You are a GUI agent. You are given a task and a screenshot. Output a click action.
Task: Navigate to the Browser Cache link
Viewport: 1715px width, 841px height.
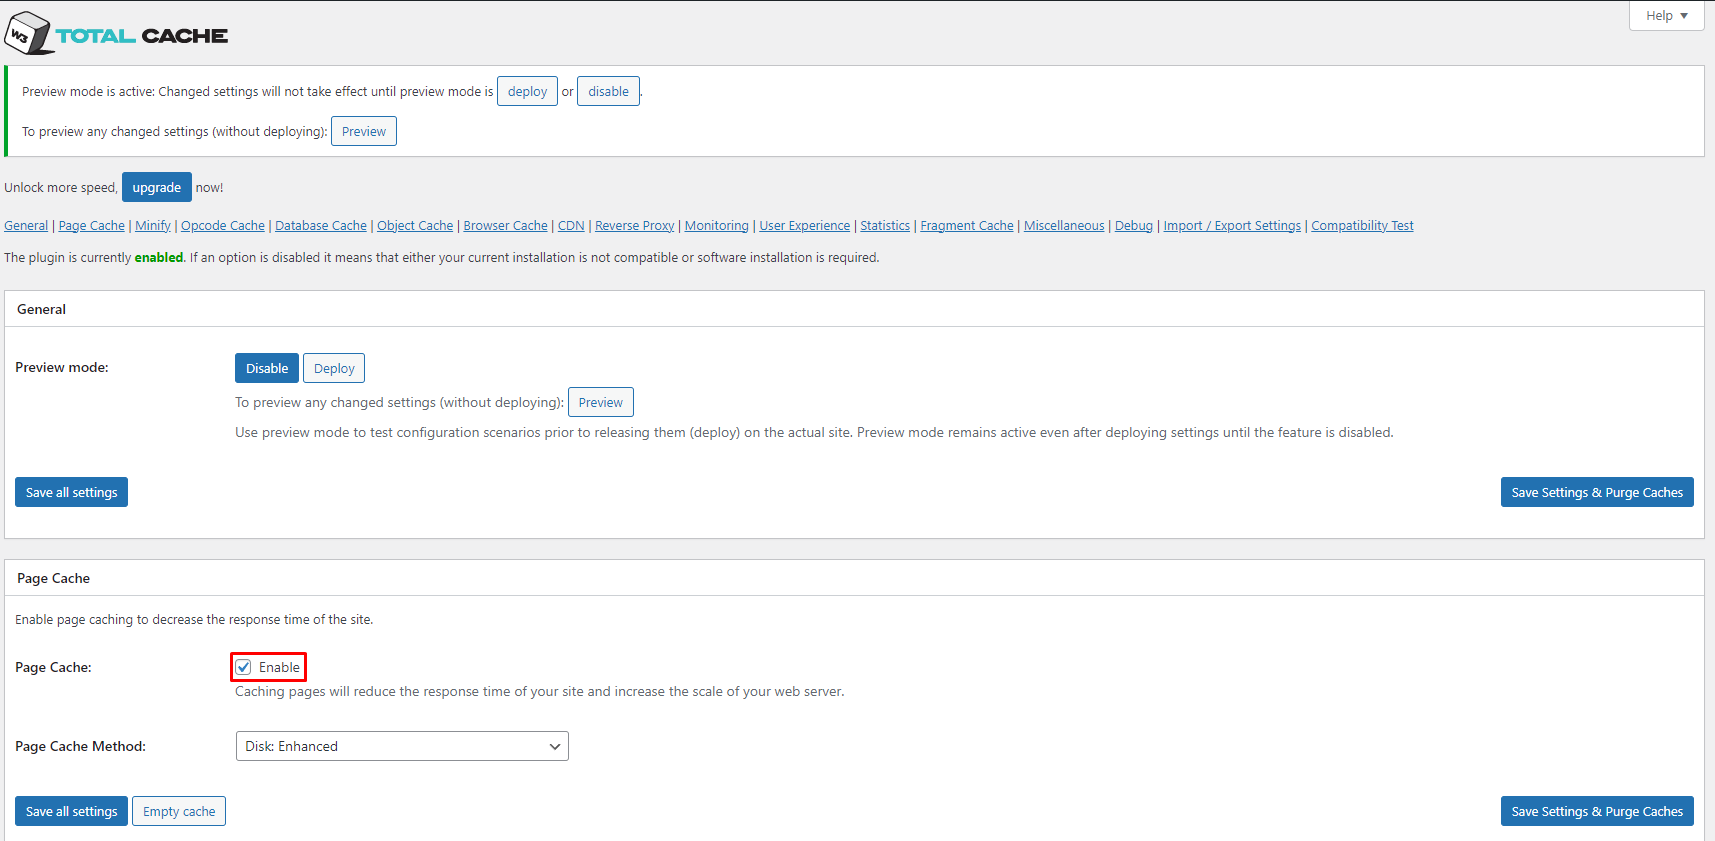(x=505, y=226)
